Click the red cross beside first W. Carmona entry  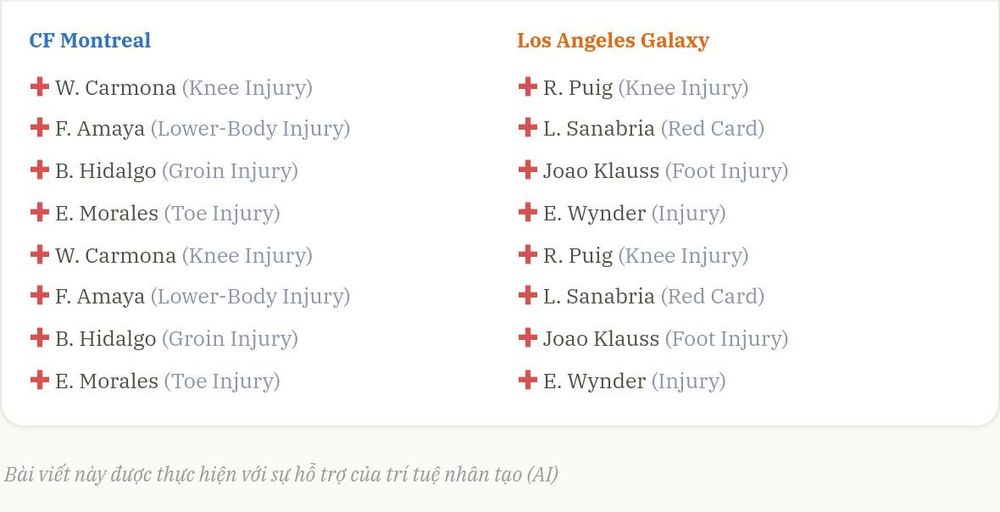point(40,87)
